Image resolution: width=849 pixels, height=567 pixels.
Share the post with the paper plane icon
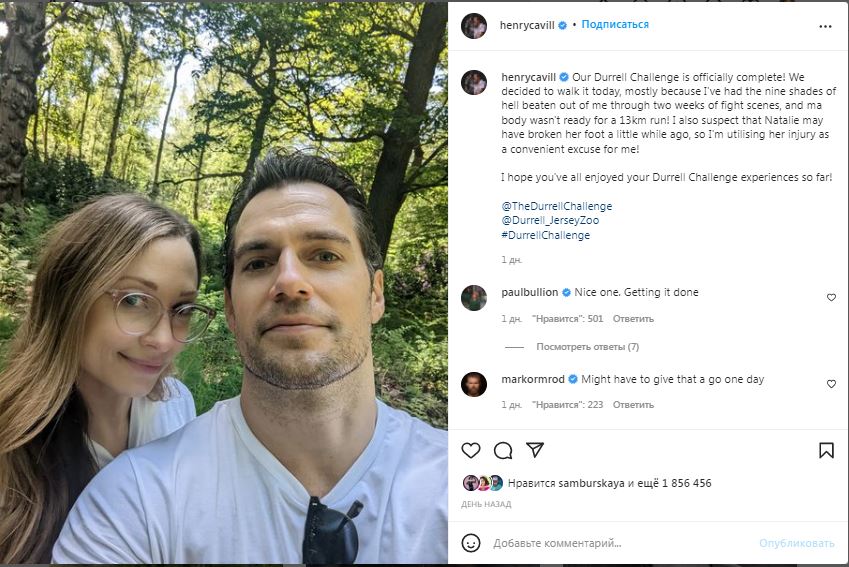(535, 451)
